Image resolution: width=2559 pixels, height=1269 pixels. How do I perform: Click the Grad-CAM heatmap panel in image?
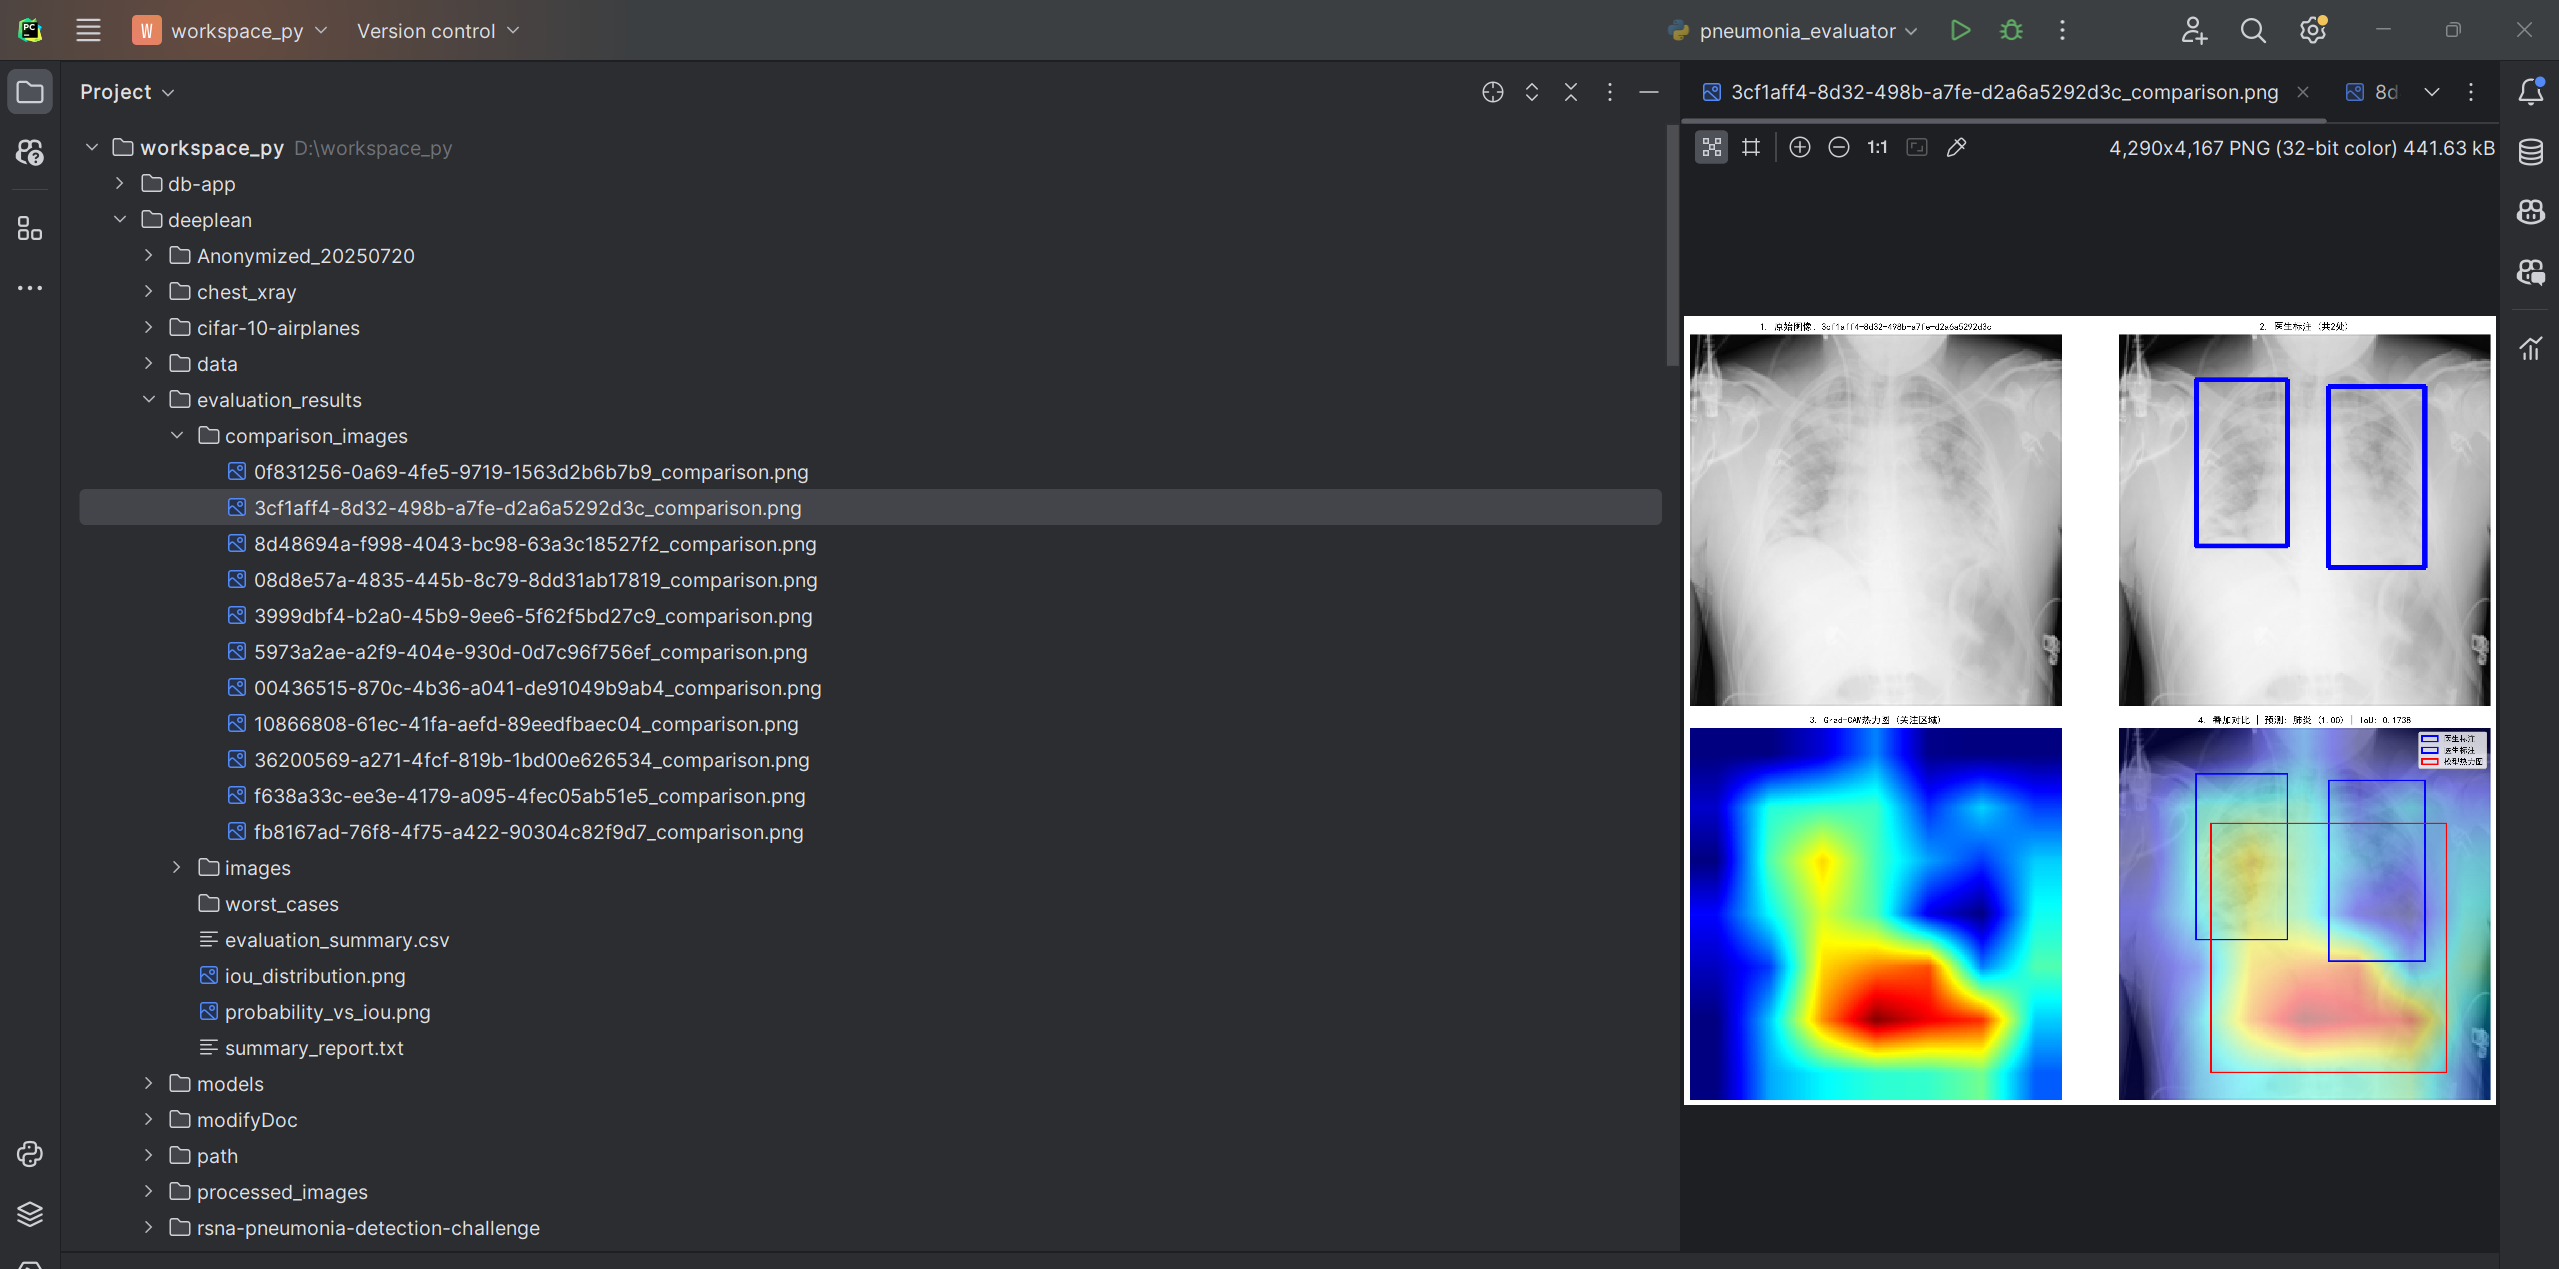coord(1875,913)
